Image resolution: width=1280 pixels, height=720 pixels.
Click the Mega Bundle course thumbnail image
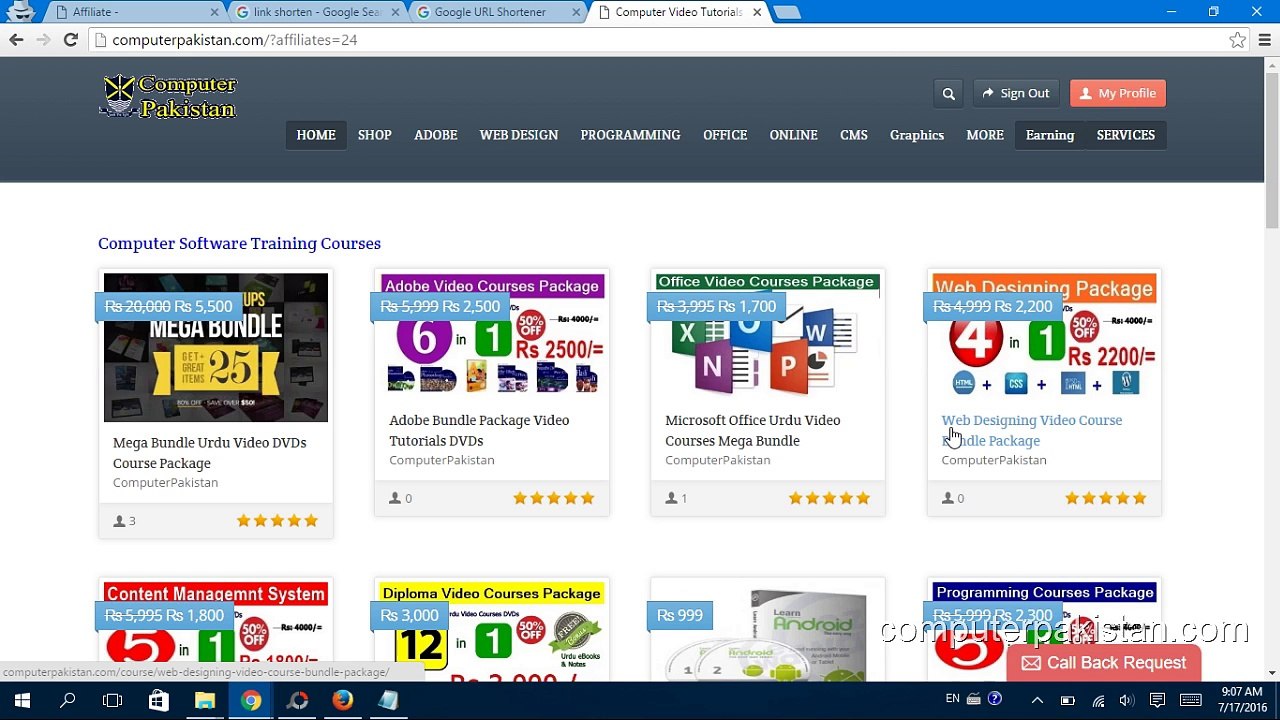pos(216,348)
